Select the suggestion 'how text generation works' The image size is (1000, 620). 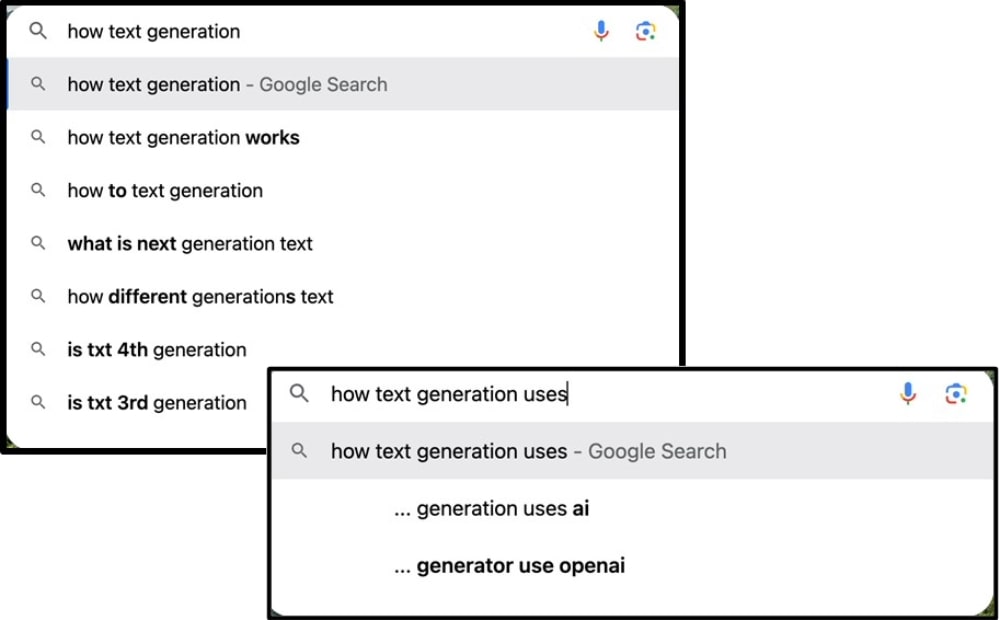coord(183,137)
